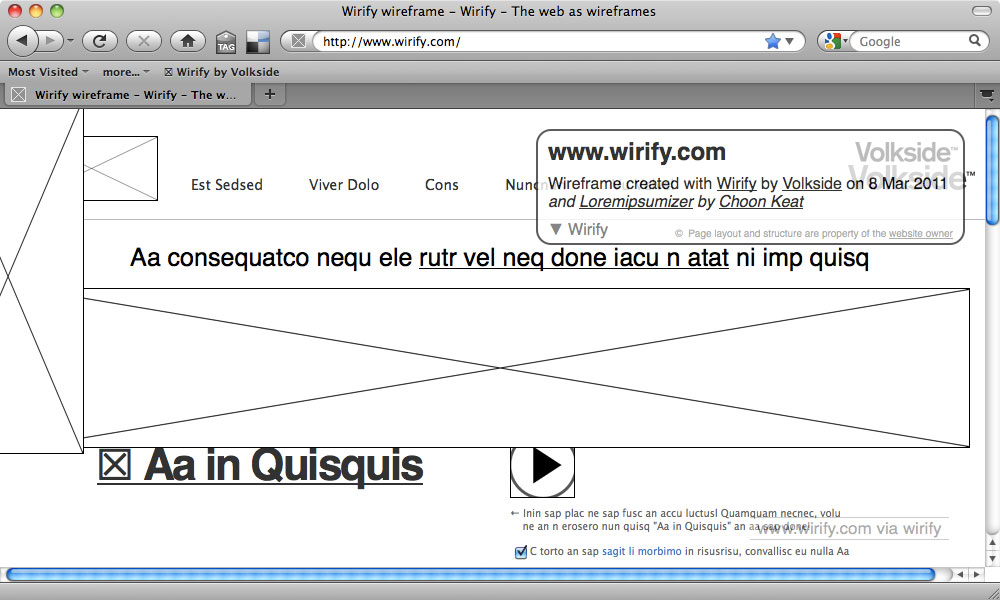Click the "Est Sedsed" navigation item
1000x600 pixels.
227,185
